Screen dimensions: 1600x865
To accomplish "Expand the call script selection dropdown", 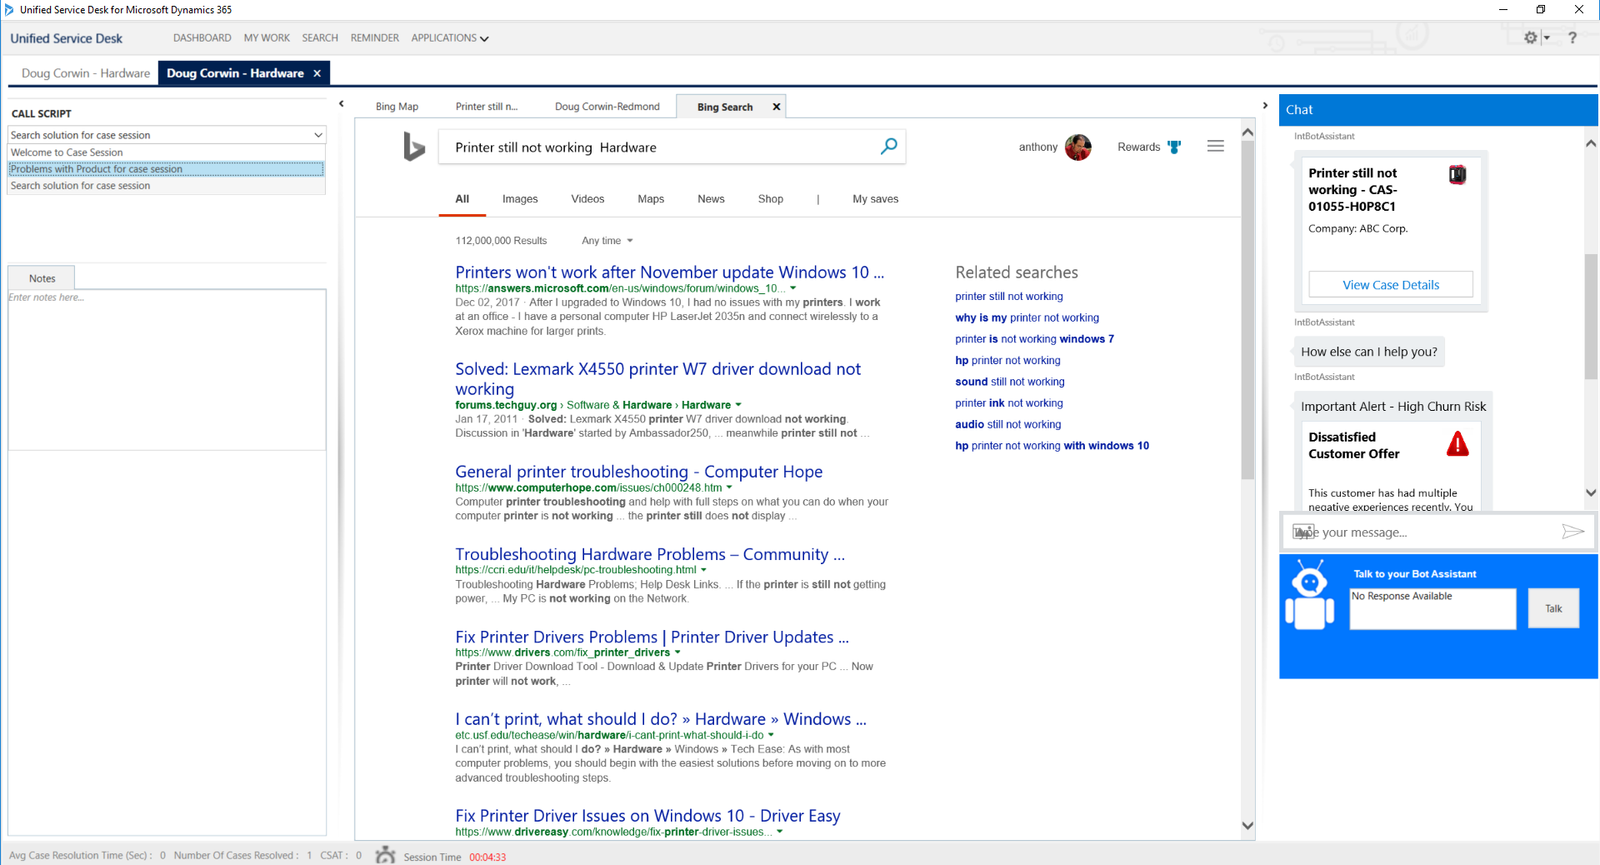I will tap(318, 135).
